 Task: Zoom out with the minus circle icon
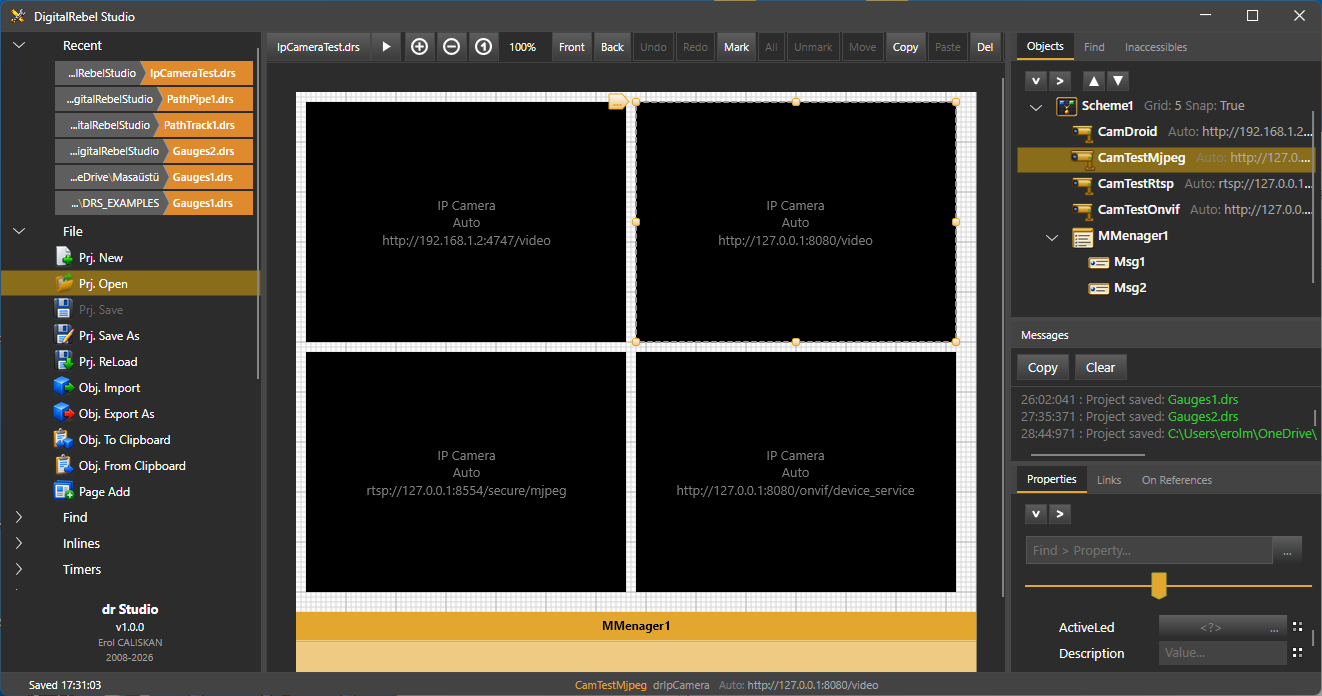click(451, 47)
